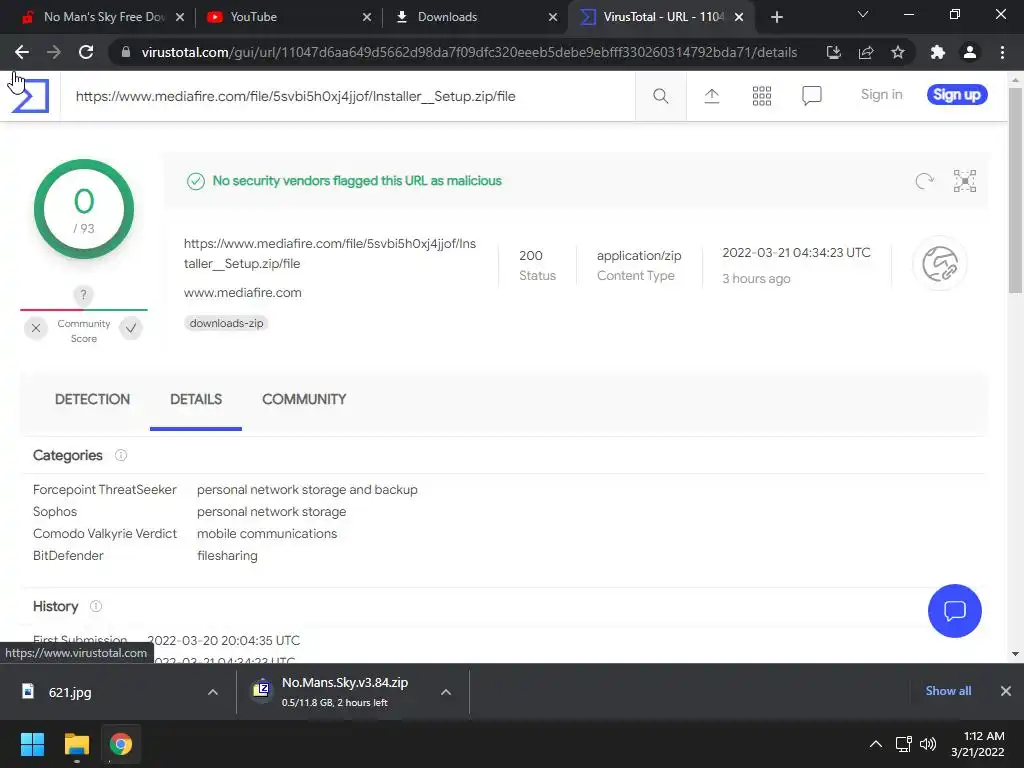Click the URL search input field
The height and width of the screenshot is (768, 1024).
346,96
